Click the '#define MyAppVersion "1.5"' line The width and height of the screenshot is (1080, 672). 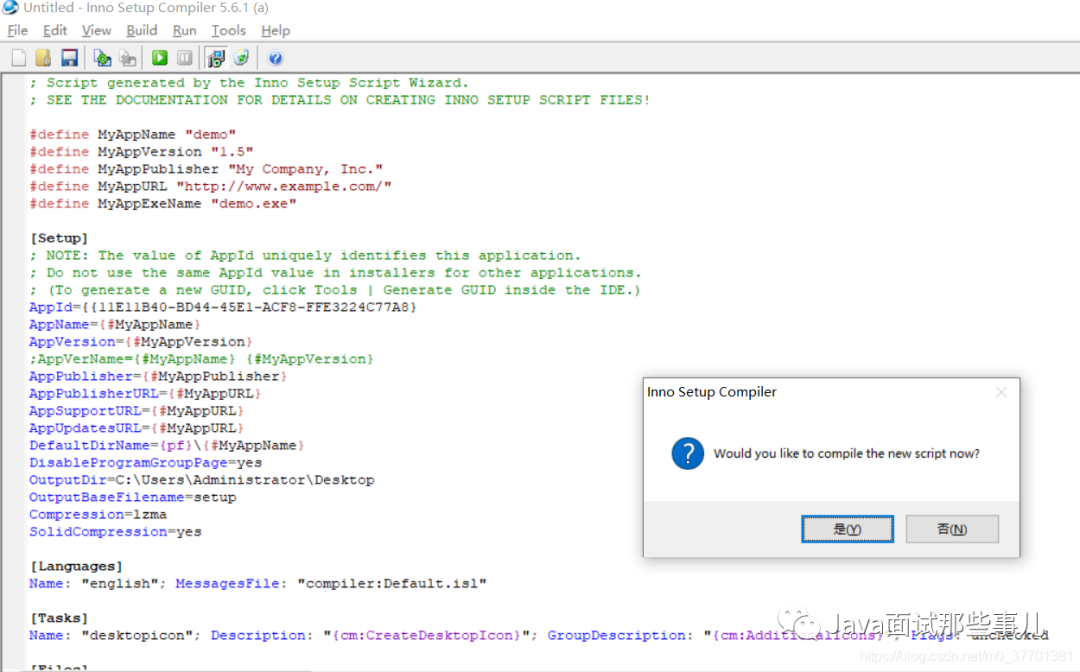tap(141, 151)
